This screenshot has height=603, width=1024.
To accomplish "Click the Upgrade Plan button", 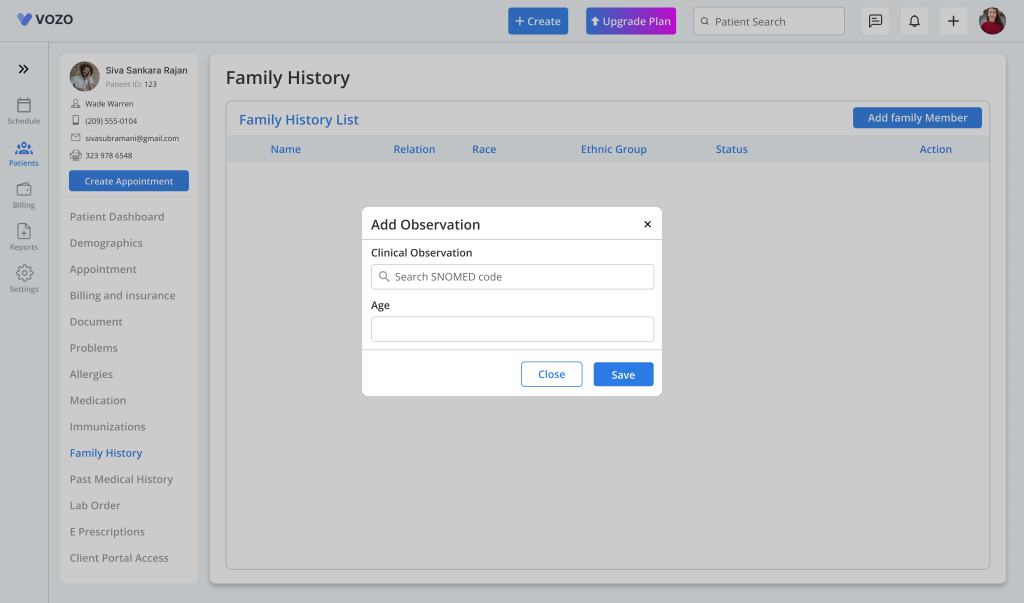I will 631,21.
